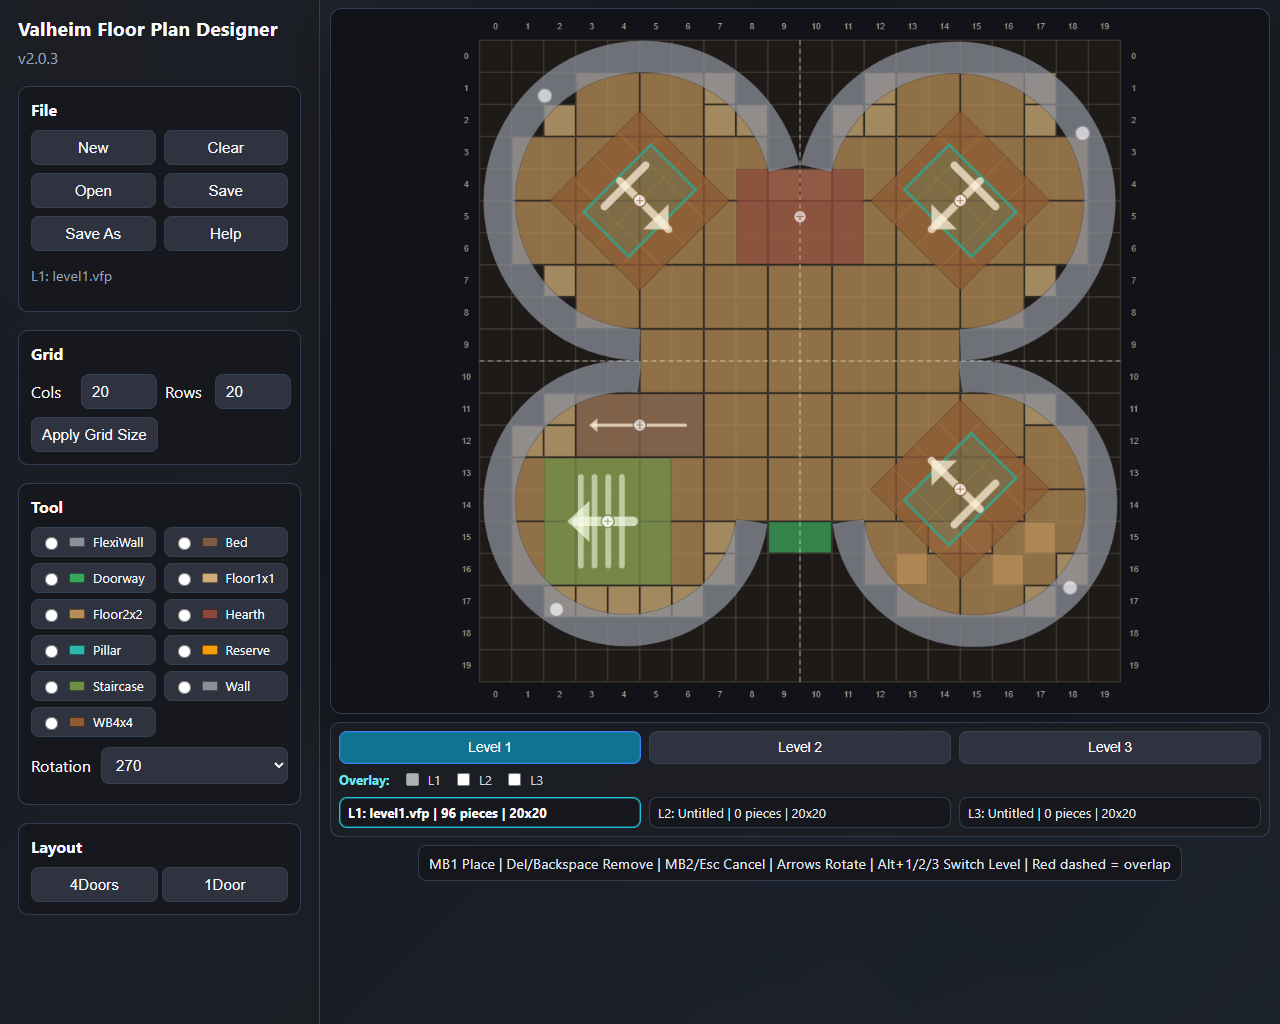Select the L3 Untitled status box
The image size is (1280, 1024).
coord(1110,813)
